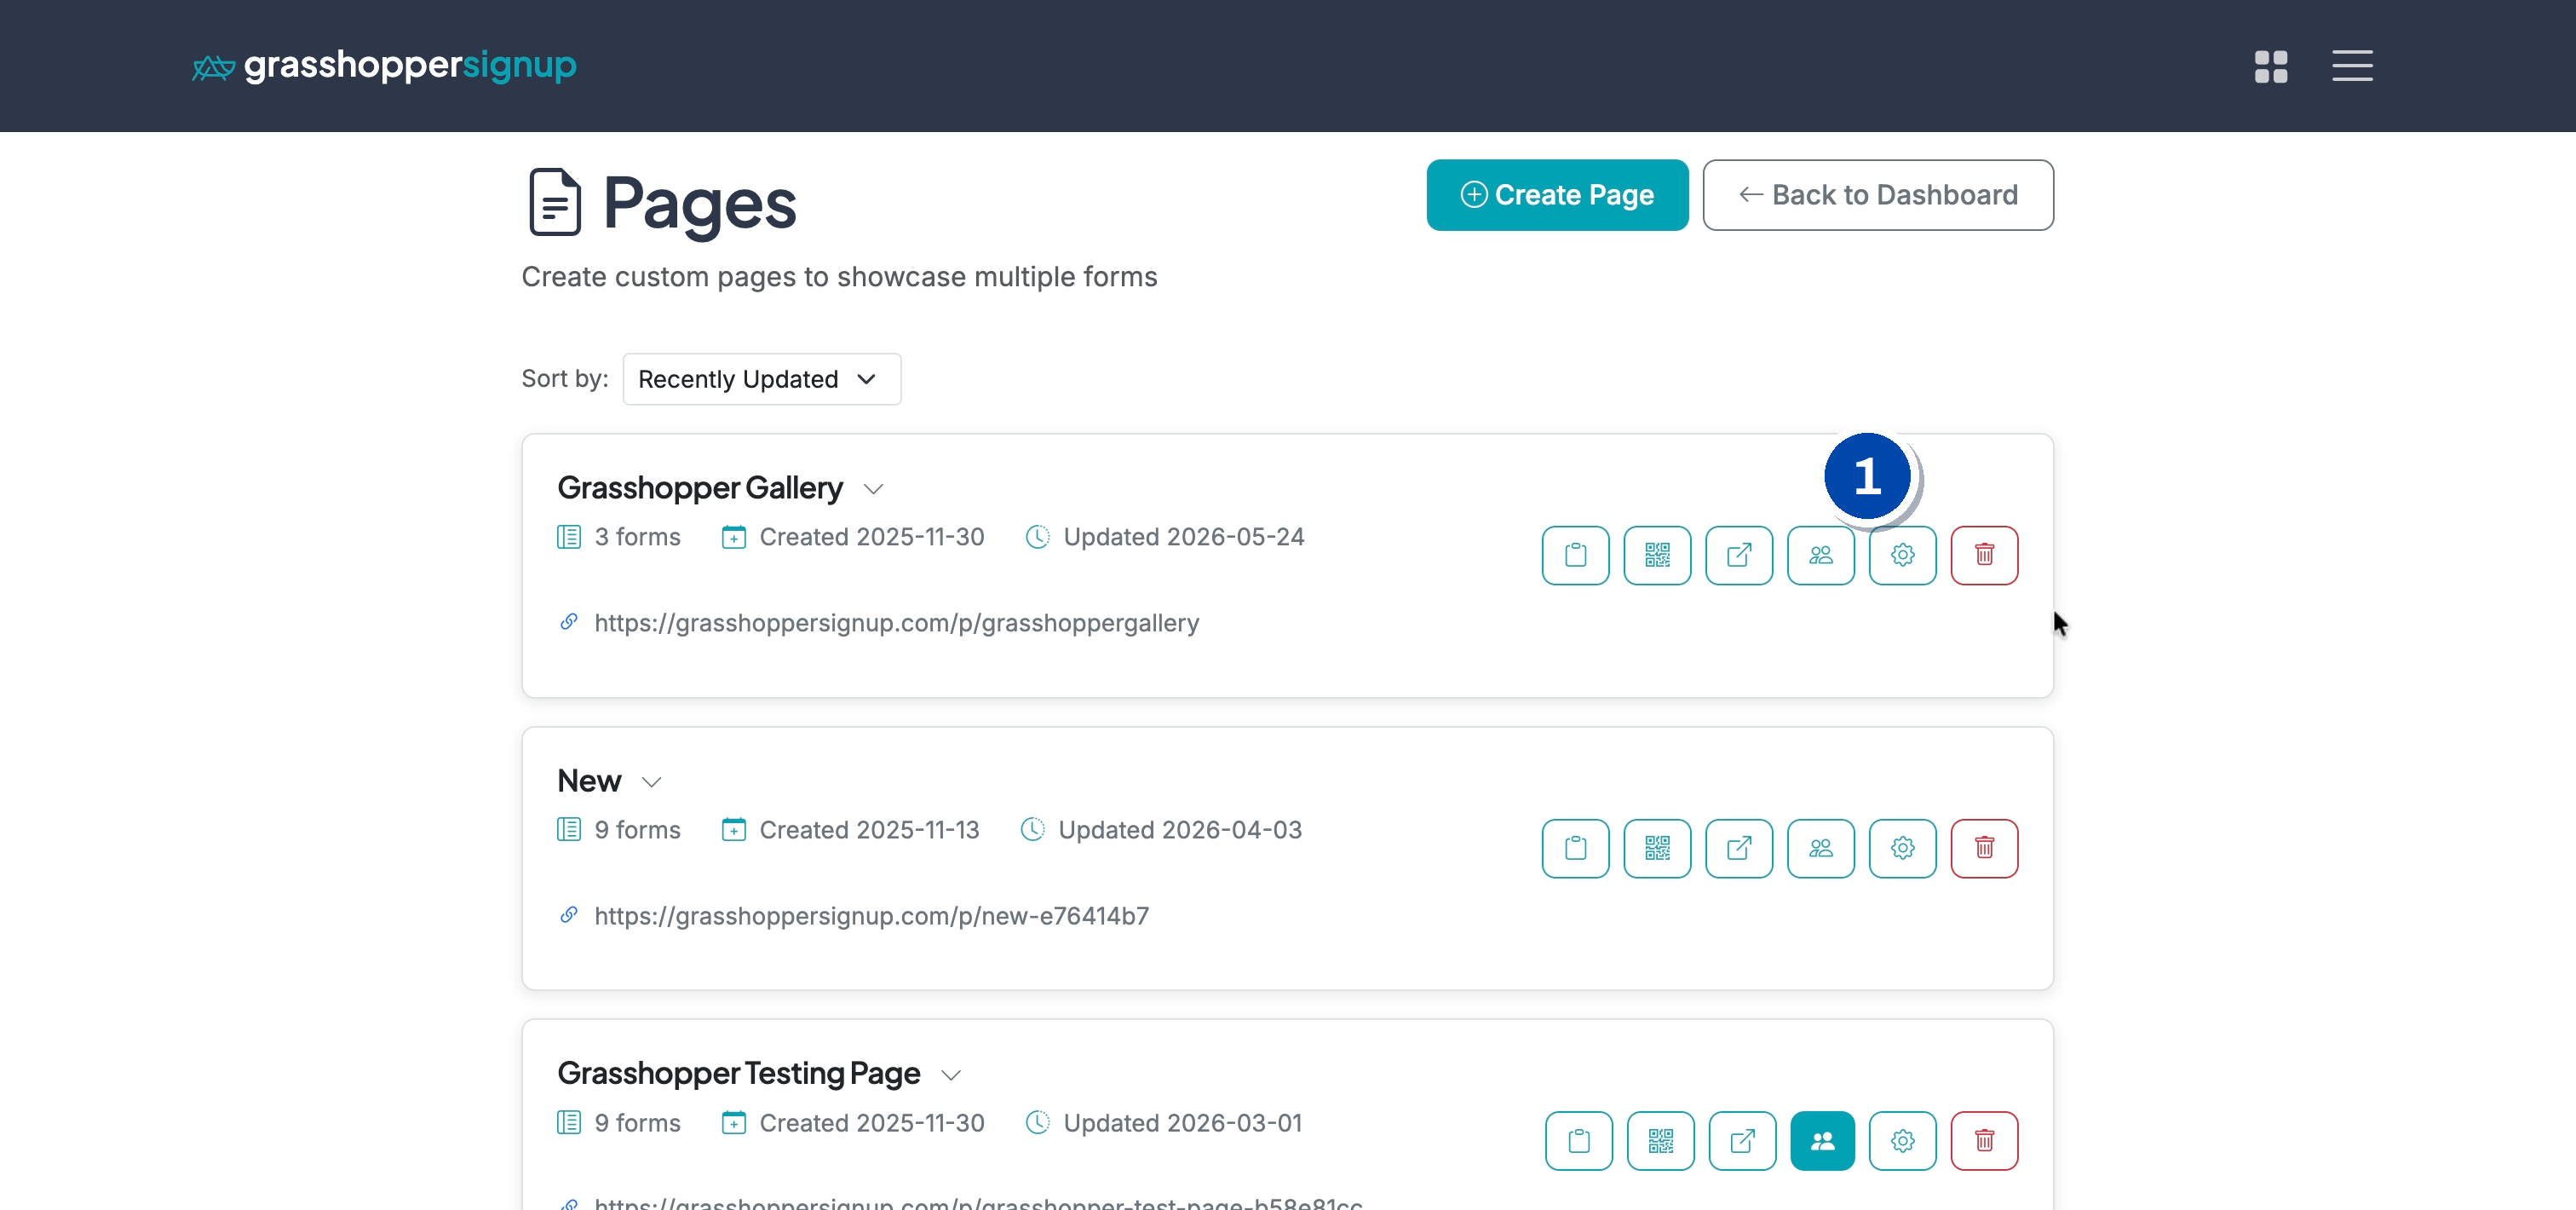This screenshot has width=2576, height=1210.
Task: Show QR code for Grasshopper Gallery
Action: point(1657,555)
